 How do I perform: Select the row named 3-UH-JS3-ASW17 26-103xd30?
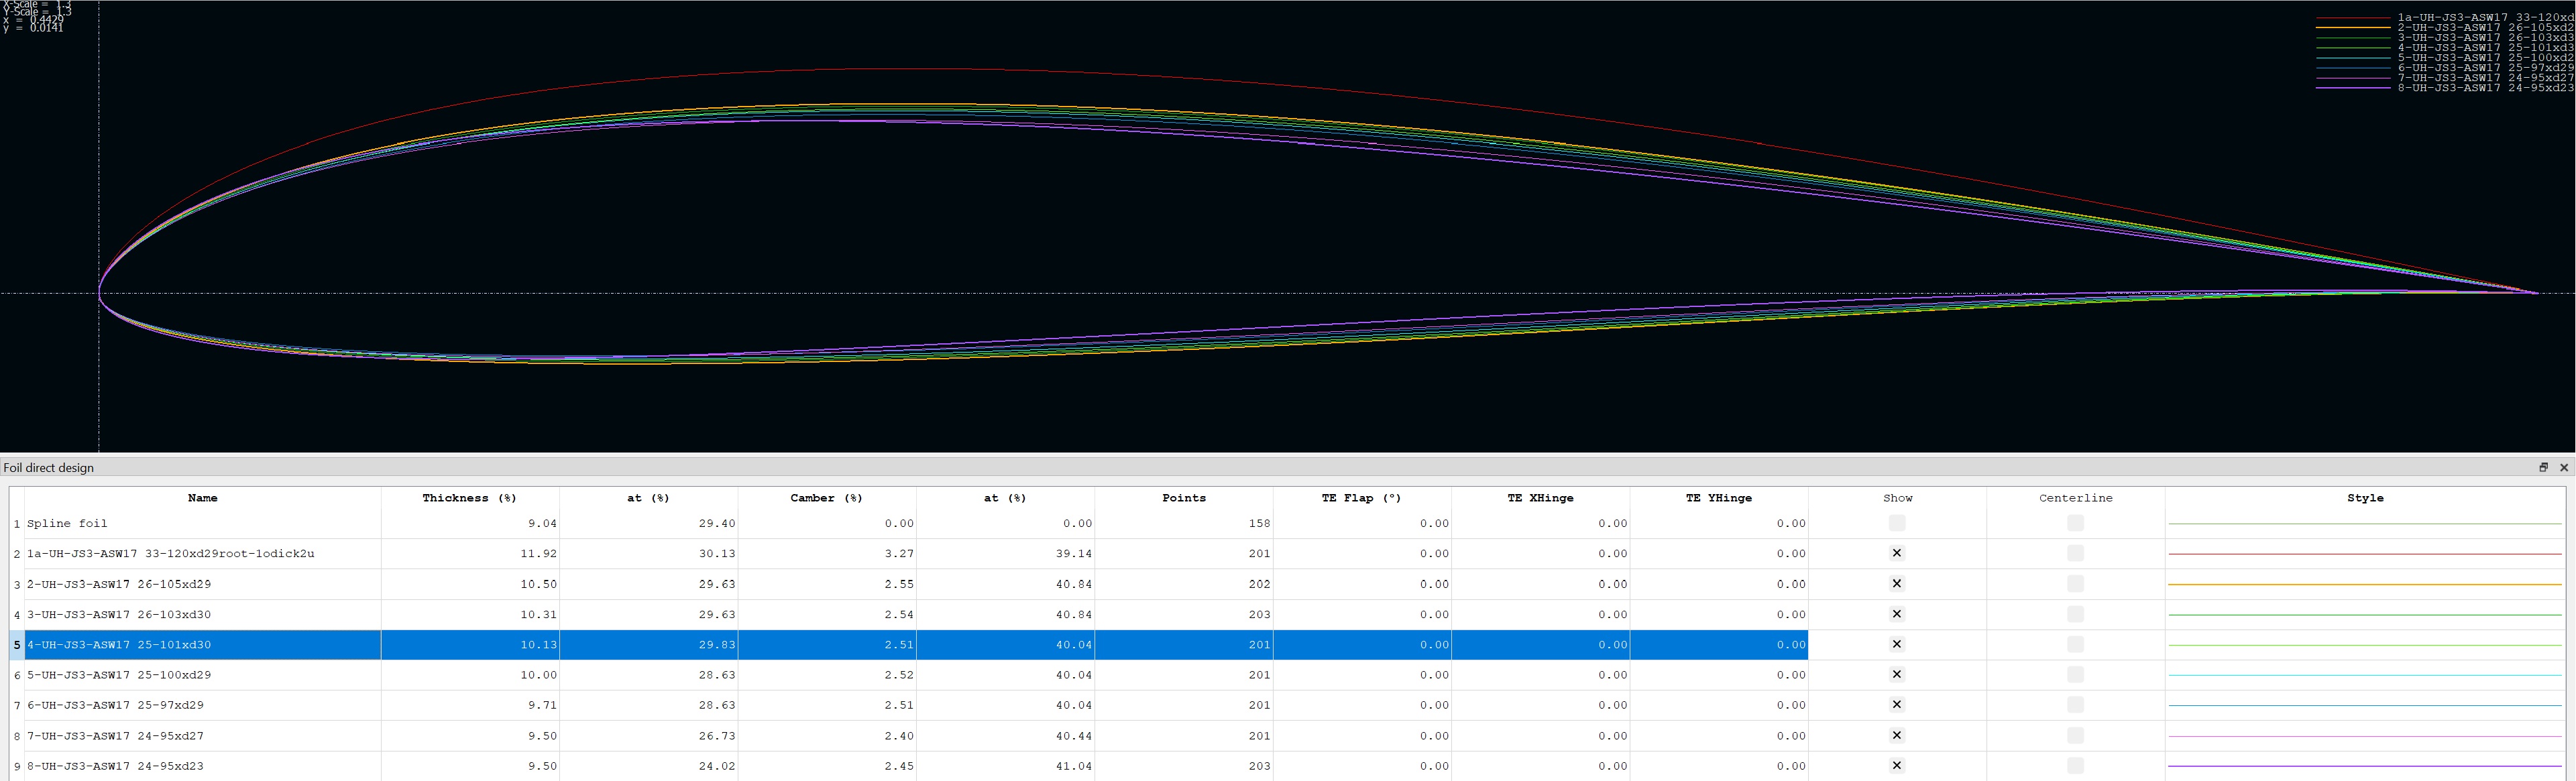click(119, 615)
